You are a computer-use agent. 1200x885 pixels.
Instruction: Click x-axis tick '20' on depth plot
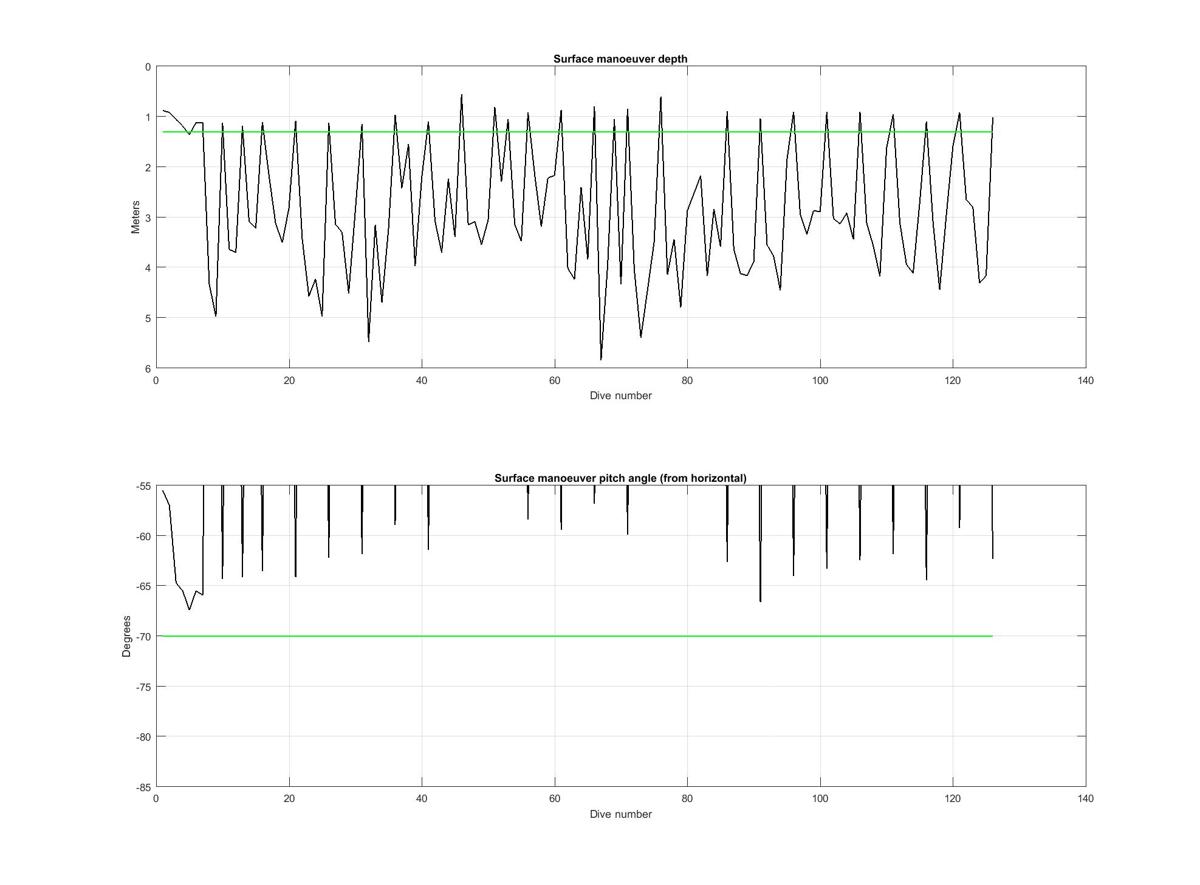(x=289, y=380)
